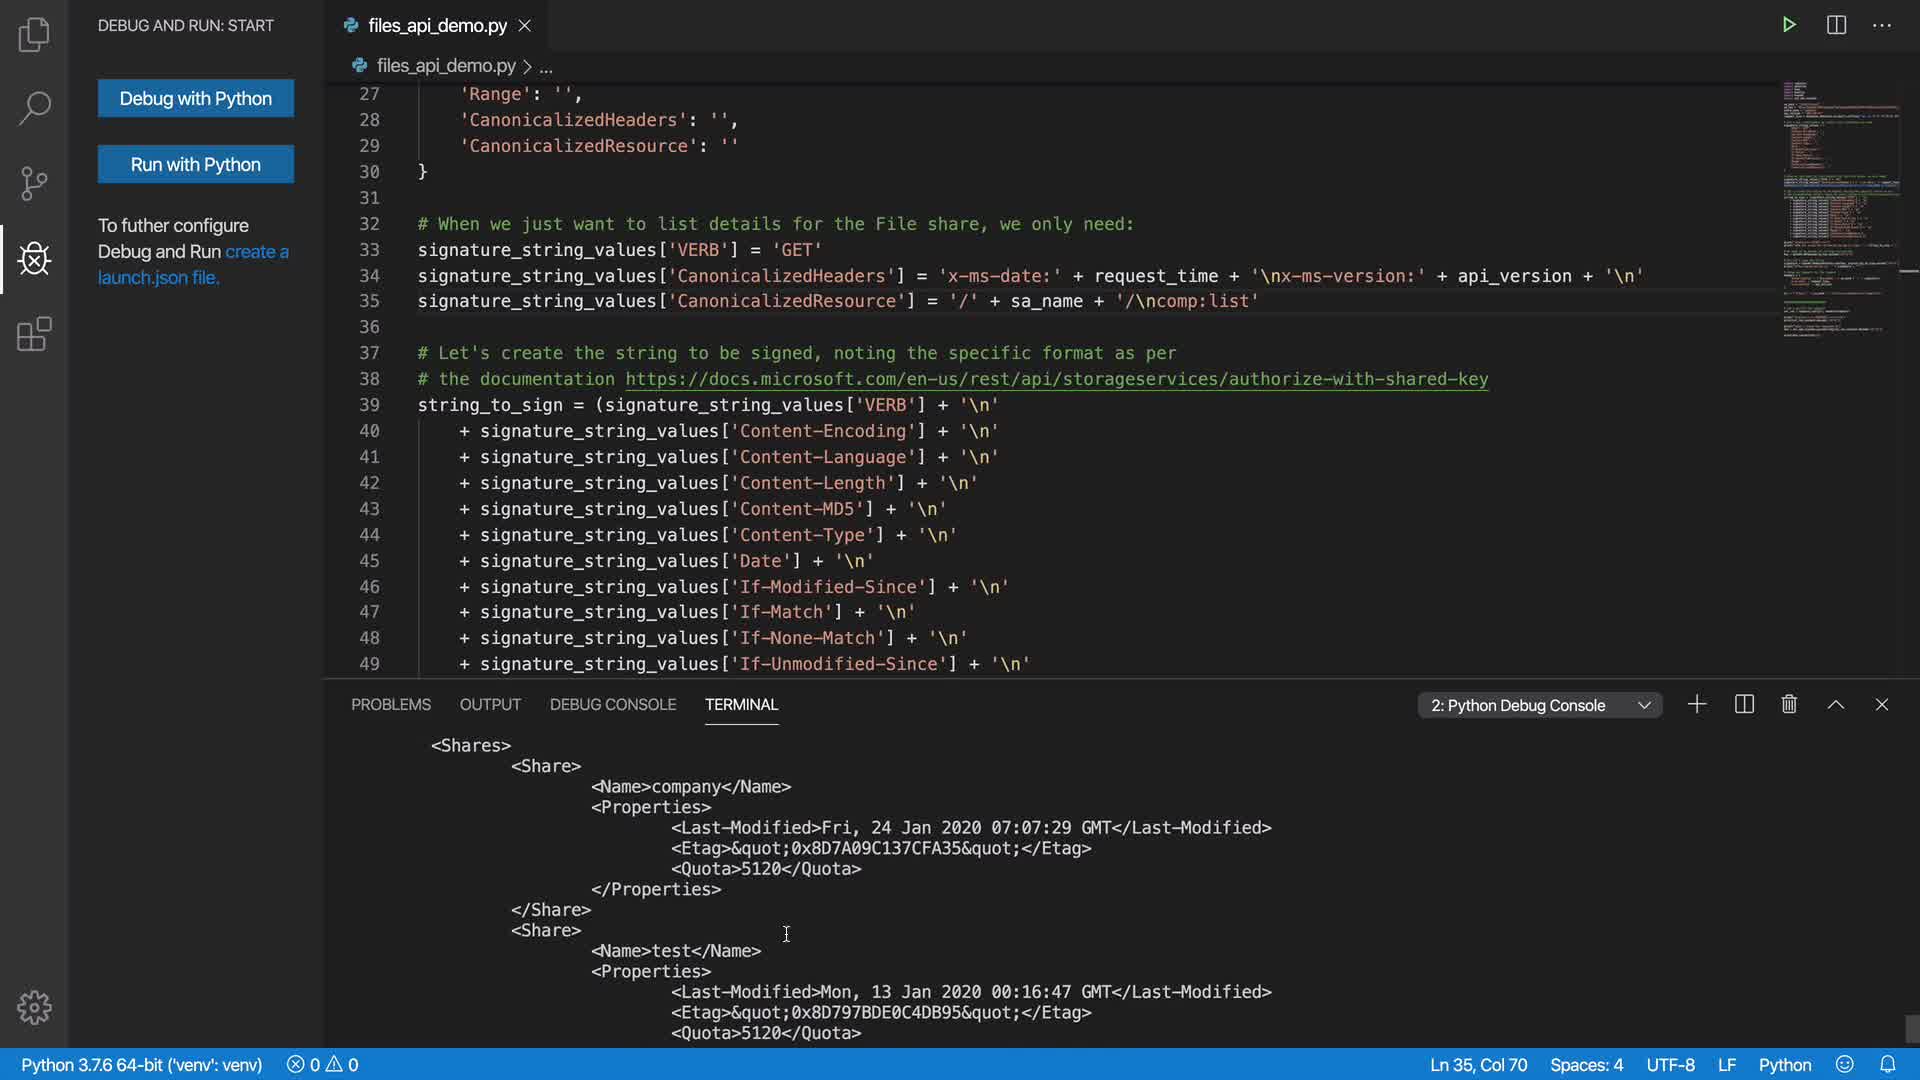Open the Explorer view icon
1920x1080 pixels.
tap(34, 35)
